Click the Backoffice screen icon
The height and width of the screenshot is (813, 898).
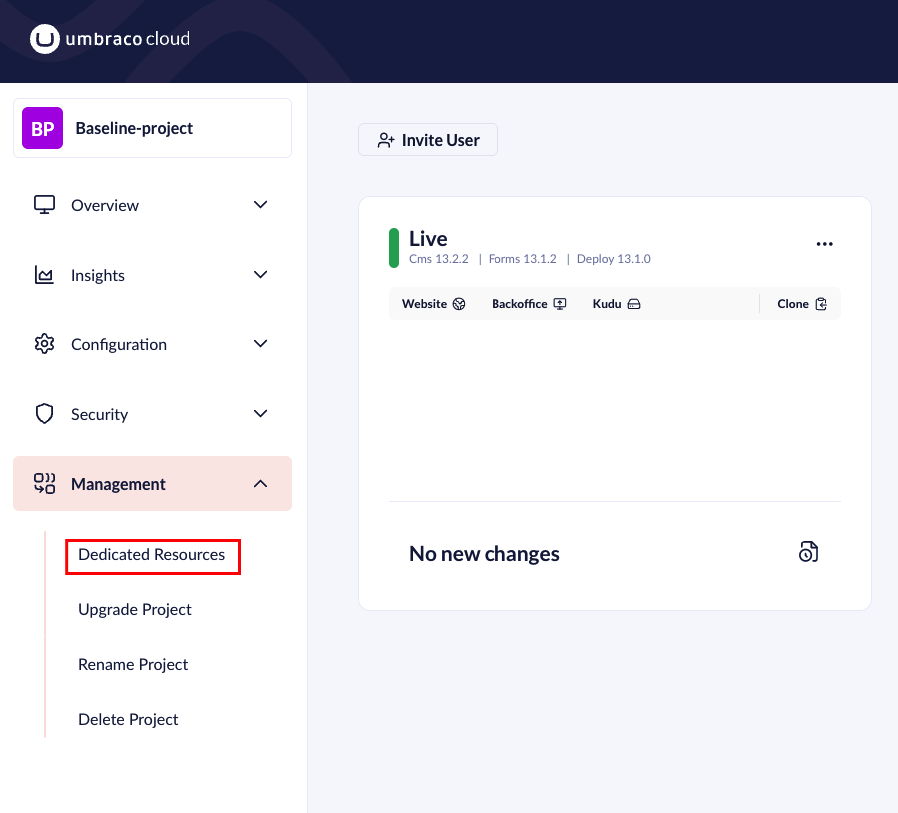[560, 304]
